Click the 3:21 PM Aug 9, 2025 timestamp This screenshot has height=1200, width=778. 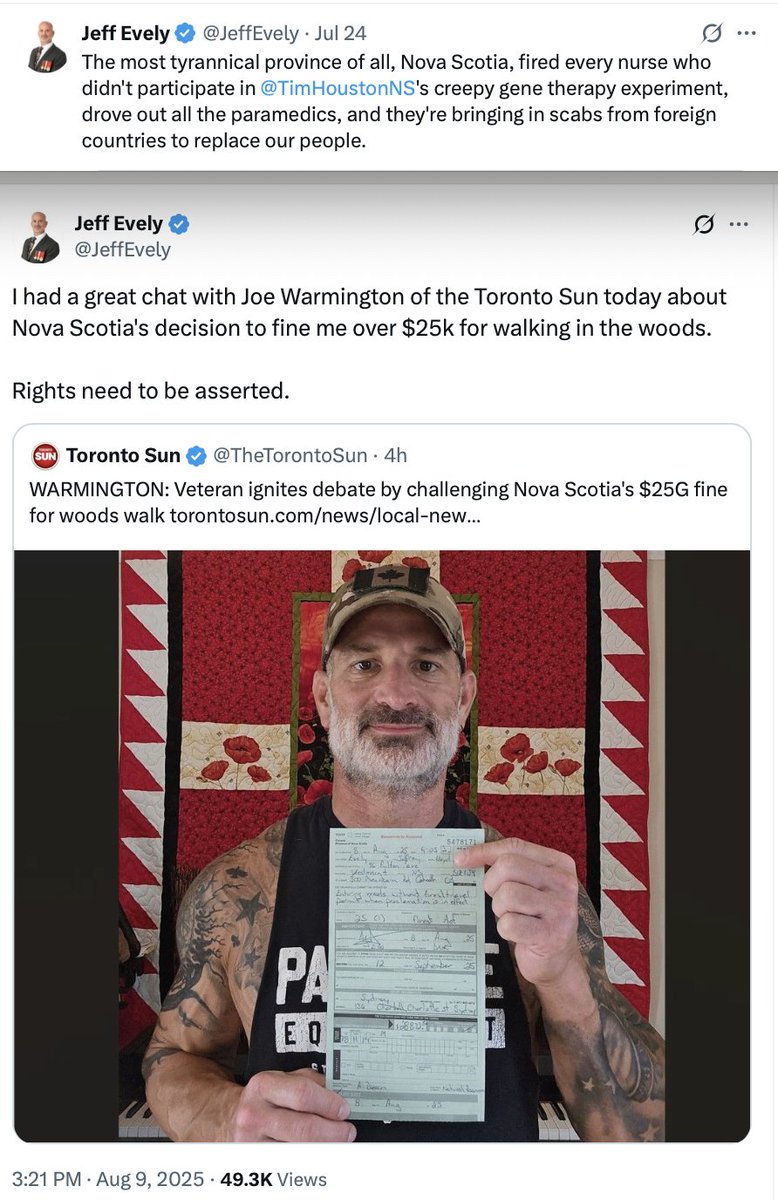tap(108, 1179)
